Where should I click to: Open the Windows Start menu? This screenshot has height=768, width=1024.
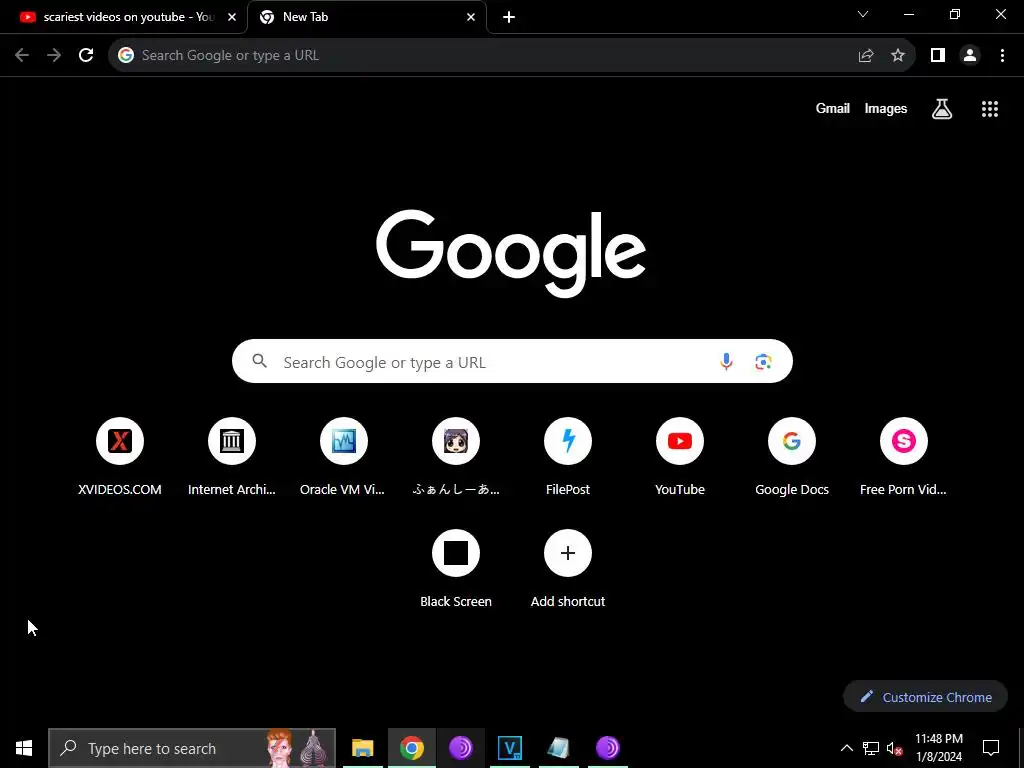pos(24,748)
